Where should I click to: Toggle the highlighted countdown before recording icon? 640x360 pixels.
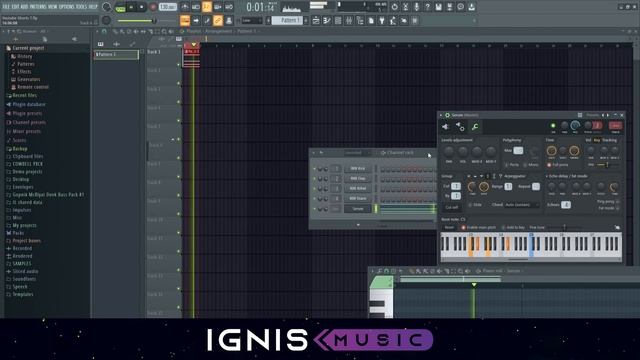207,7
